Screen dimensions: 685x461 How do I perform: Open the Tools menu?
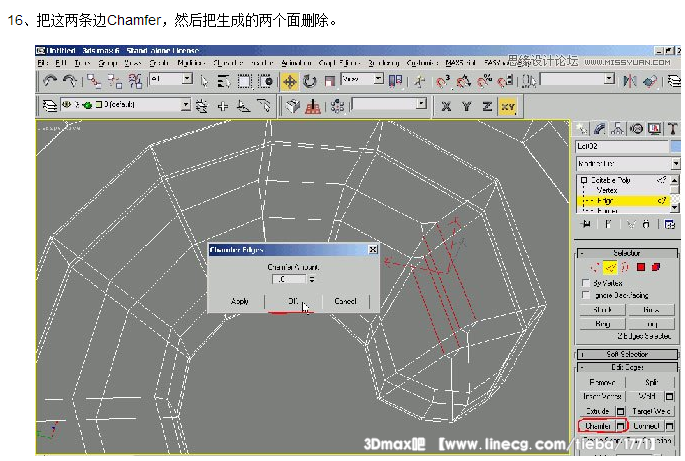(82, 63)
